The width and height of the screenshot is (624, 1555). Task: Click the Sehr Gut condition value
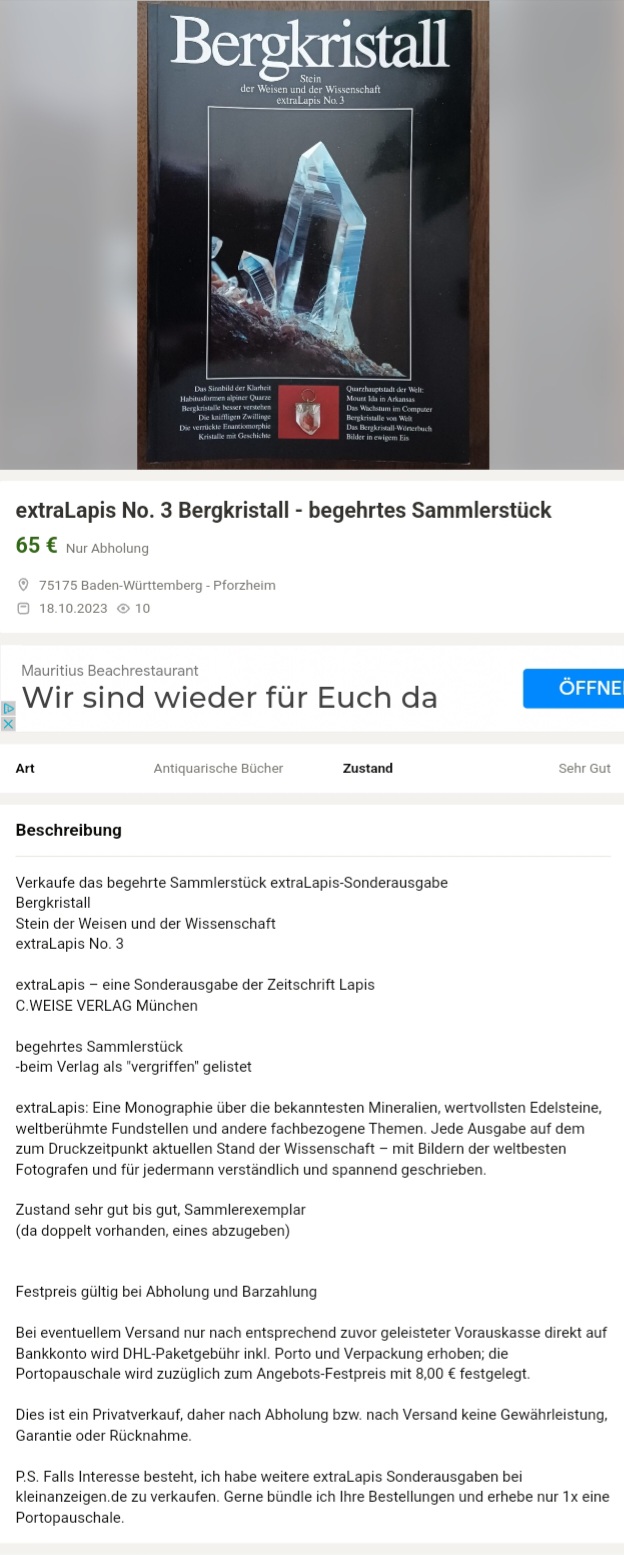click(x=584, y=768)
